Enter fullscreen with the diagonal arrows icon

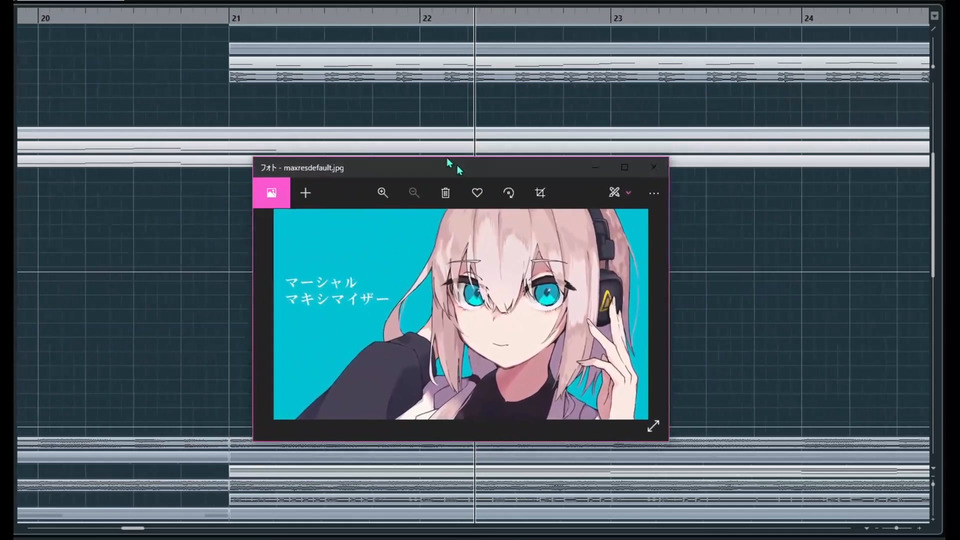[x=653, y=426]
